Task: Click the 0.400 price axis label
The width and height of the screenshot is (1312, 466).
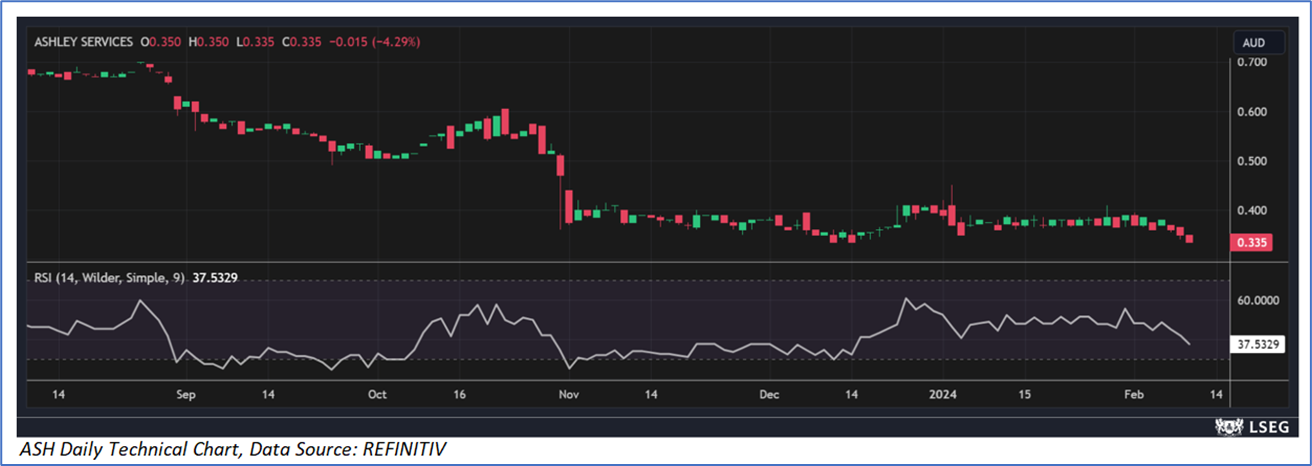Action: click(1253, 210)
